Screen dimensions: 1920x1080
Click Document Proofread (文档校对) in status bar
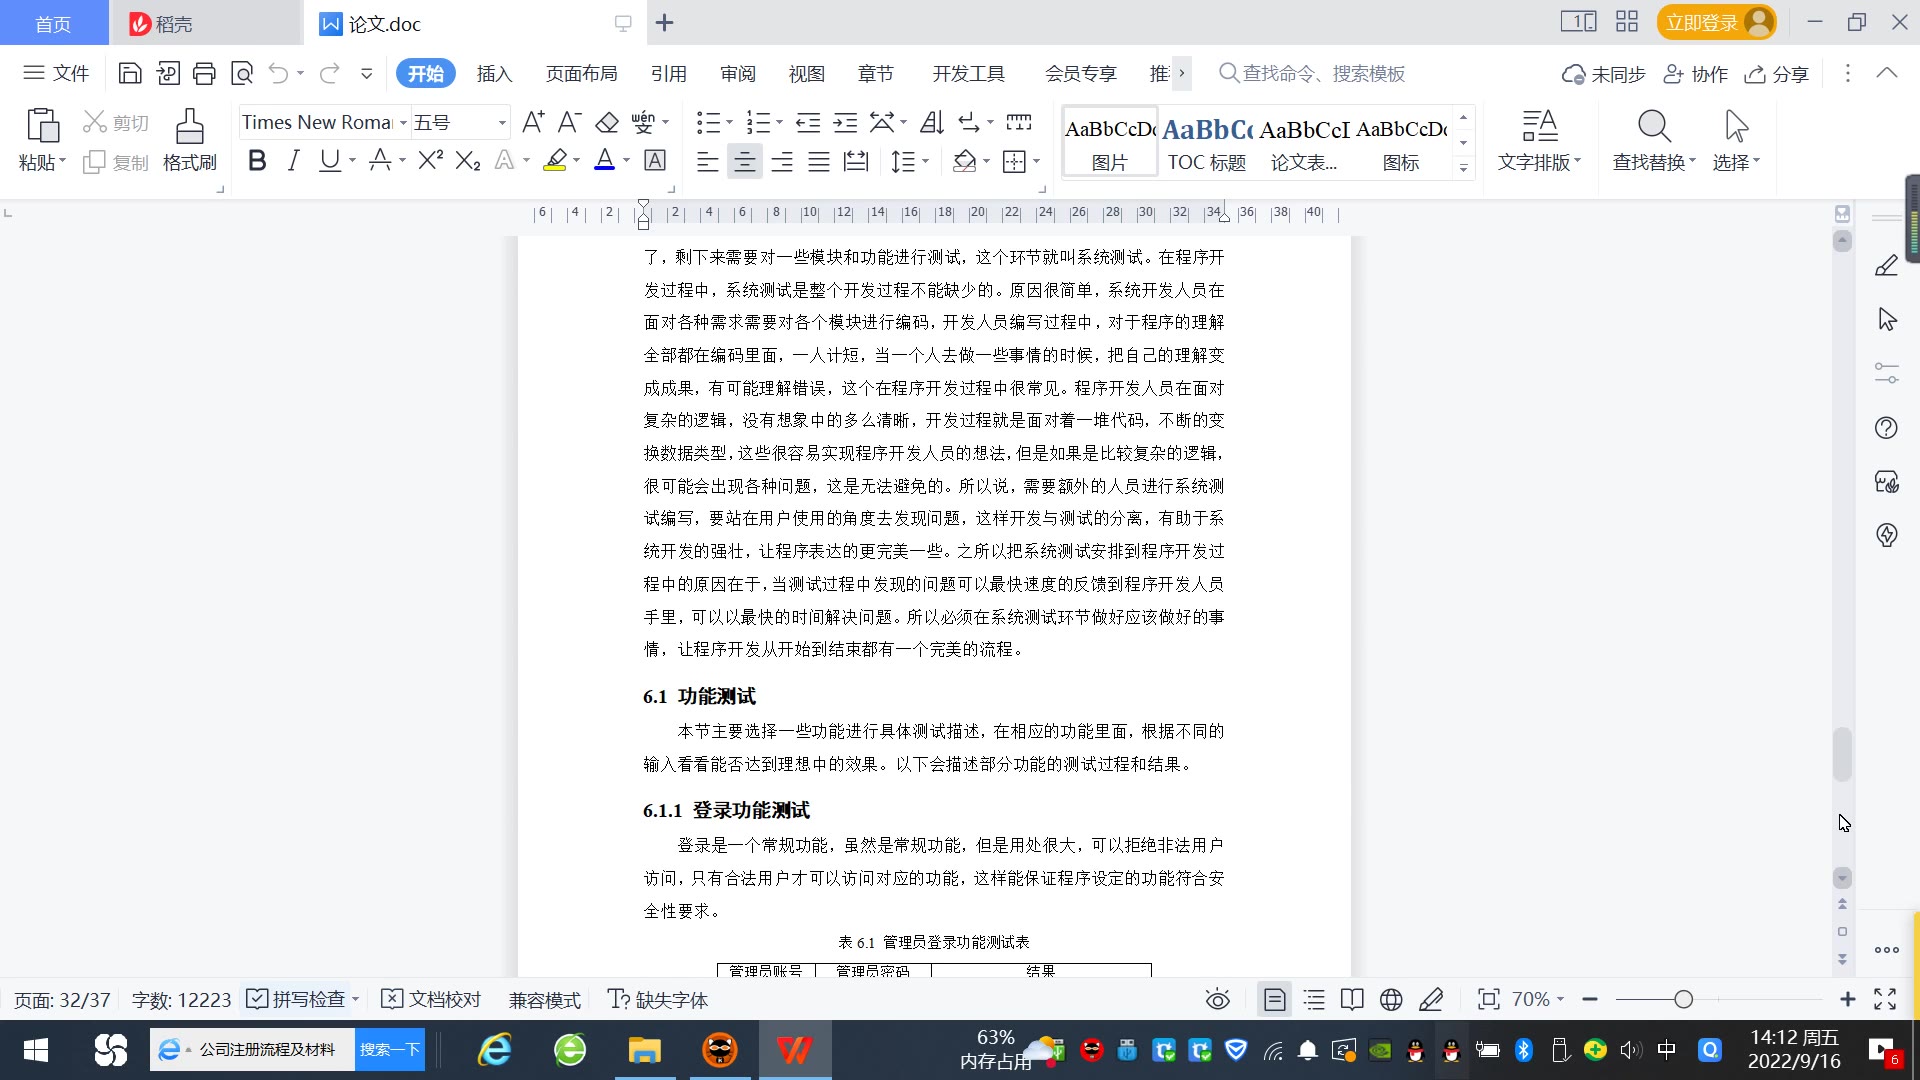432,999
